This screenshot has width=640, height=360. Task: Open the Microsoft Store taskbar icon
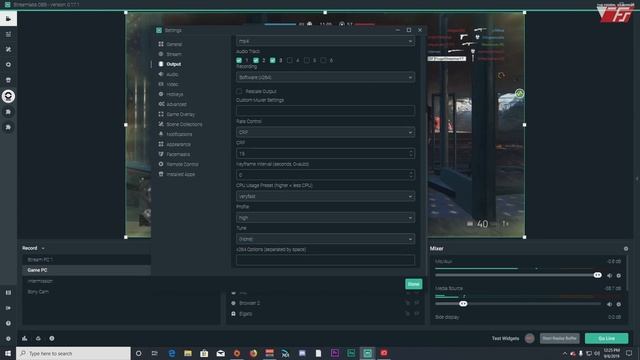coord(204,353)
